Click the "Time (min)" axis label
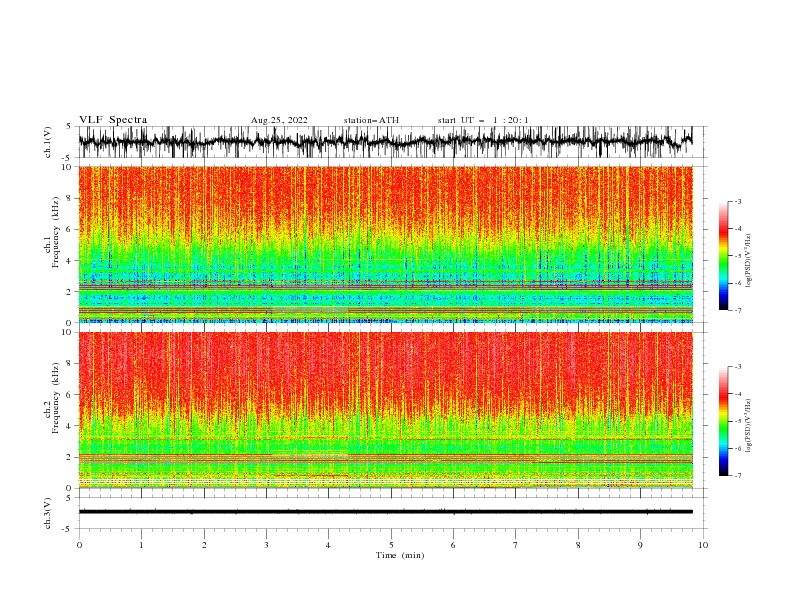Viewport: 792px width, 612px height. pos(400,555)
